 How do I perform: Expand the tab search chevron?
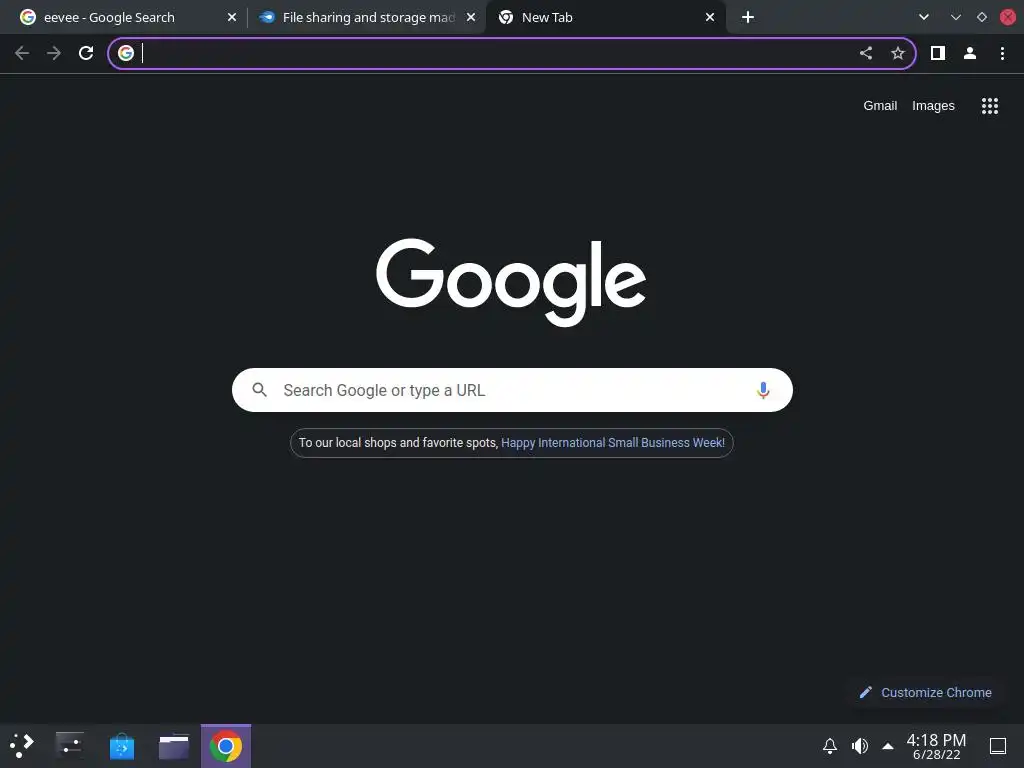[923, 17]
